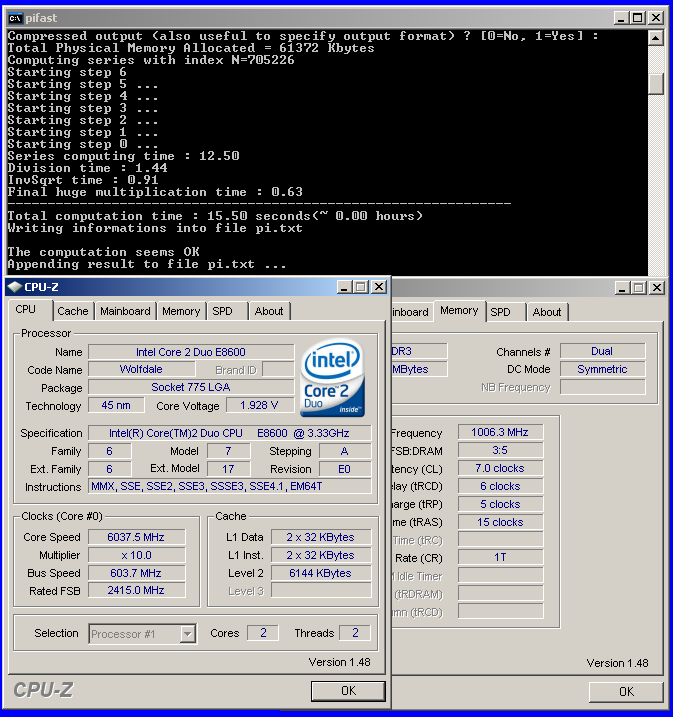Click the pifast console window icon
Screen dimensions: 673x717
[x=15, y=18]
